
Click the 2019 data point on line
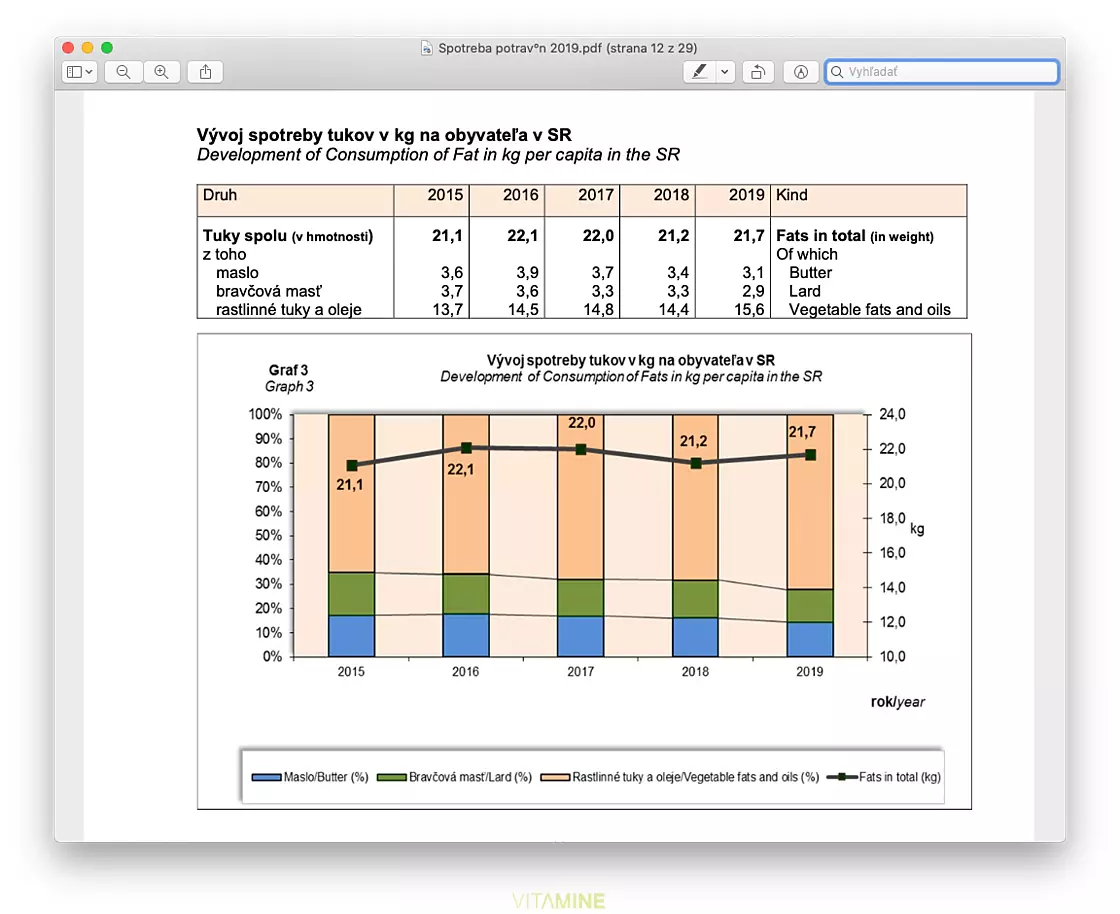(810, 455)
